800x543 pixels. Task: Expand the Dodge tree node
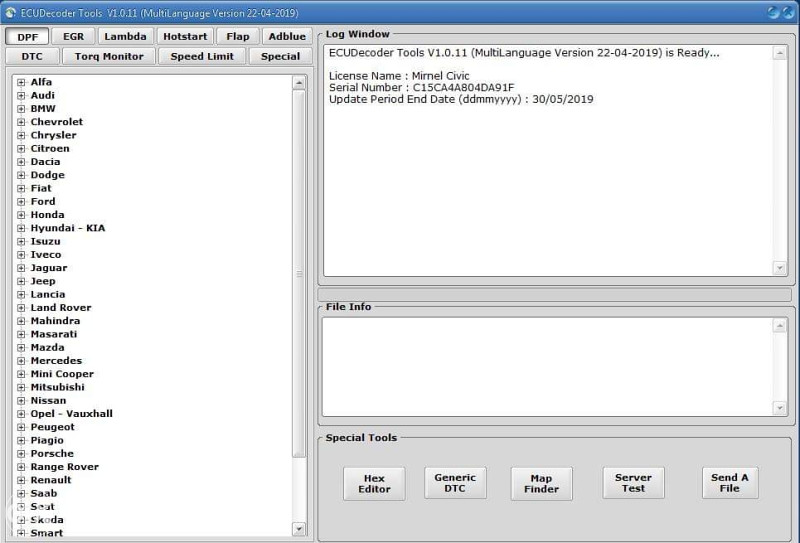tap(21, 175)
